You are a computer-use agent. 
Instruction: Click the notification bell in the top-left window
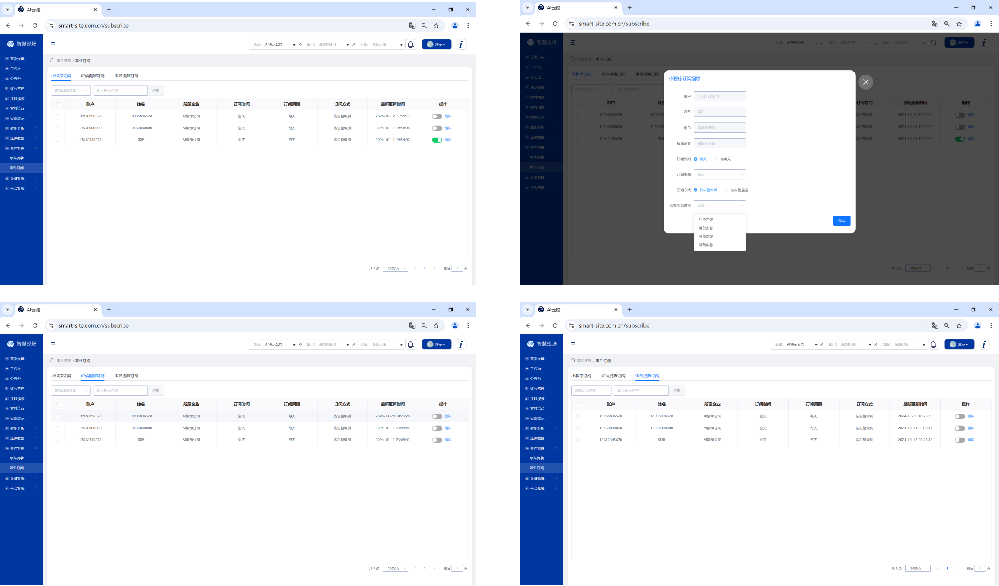click(411, 44)
